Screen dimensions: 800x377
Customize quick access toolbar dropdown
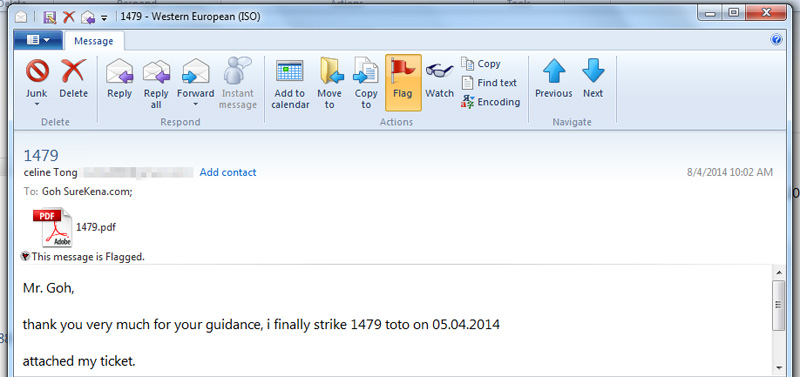(104, 17)
